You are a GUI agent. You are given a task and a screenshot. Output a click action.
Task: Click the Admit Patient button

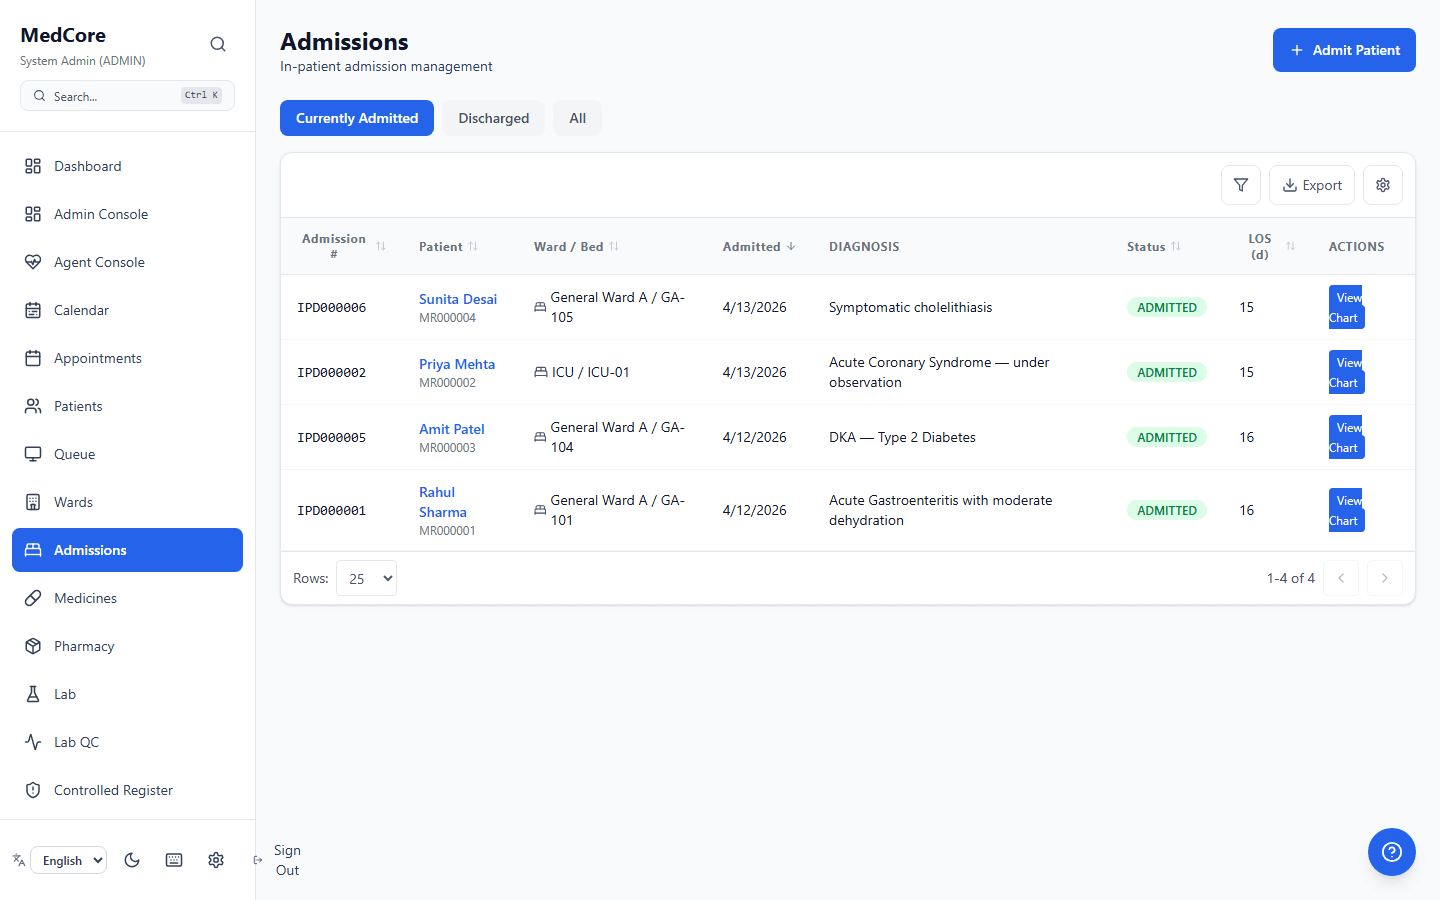click(1344, 50)
